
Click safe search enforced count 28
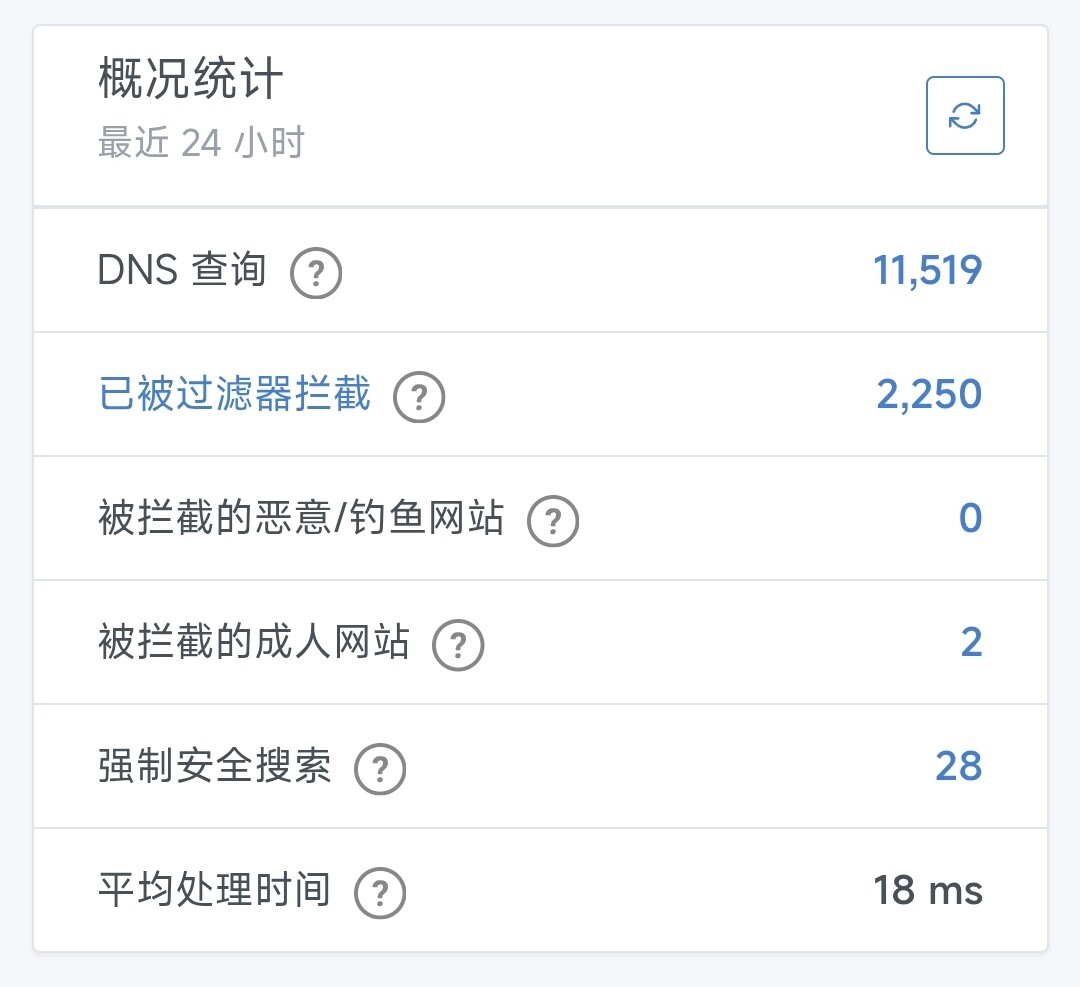[x=959, y=766]
